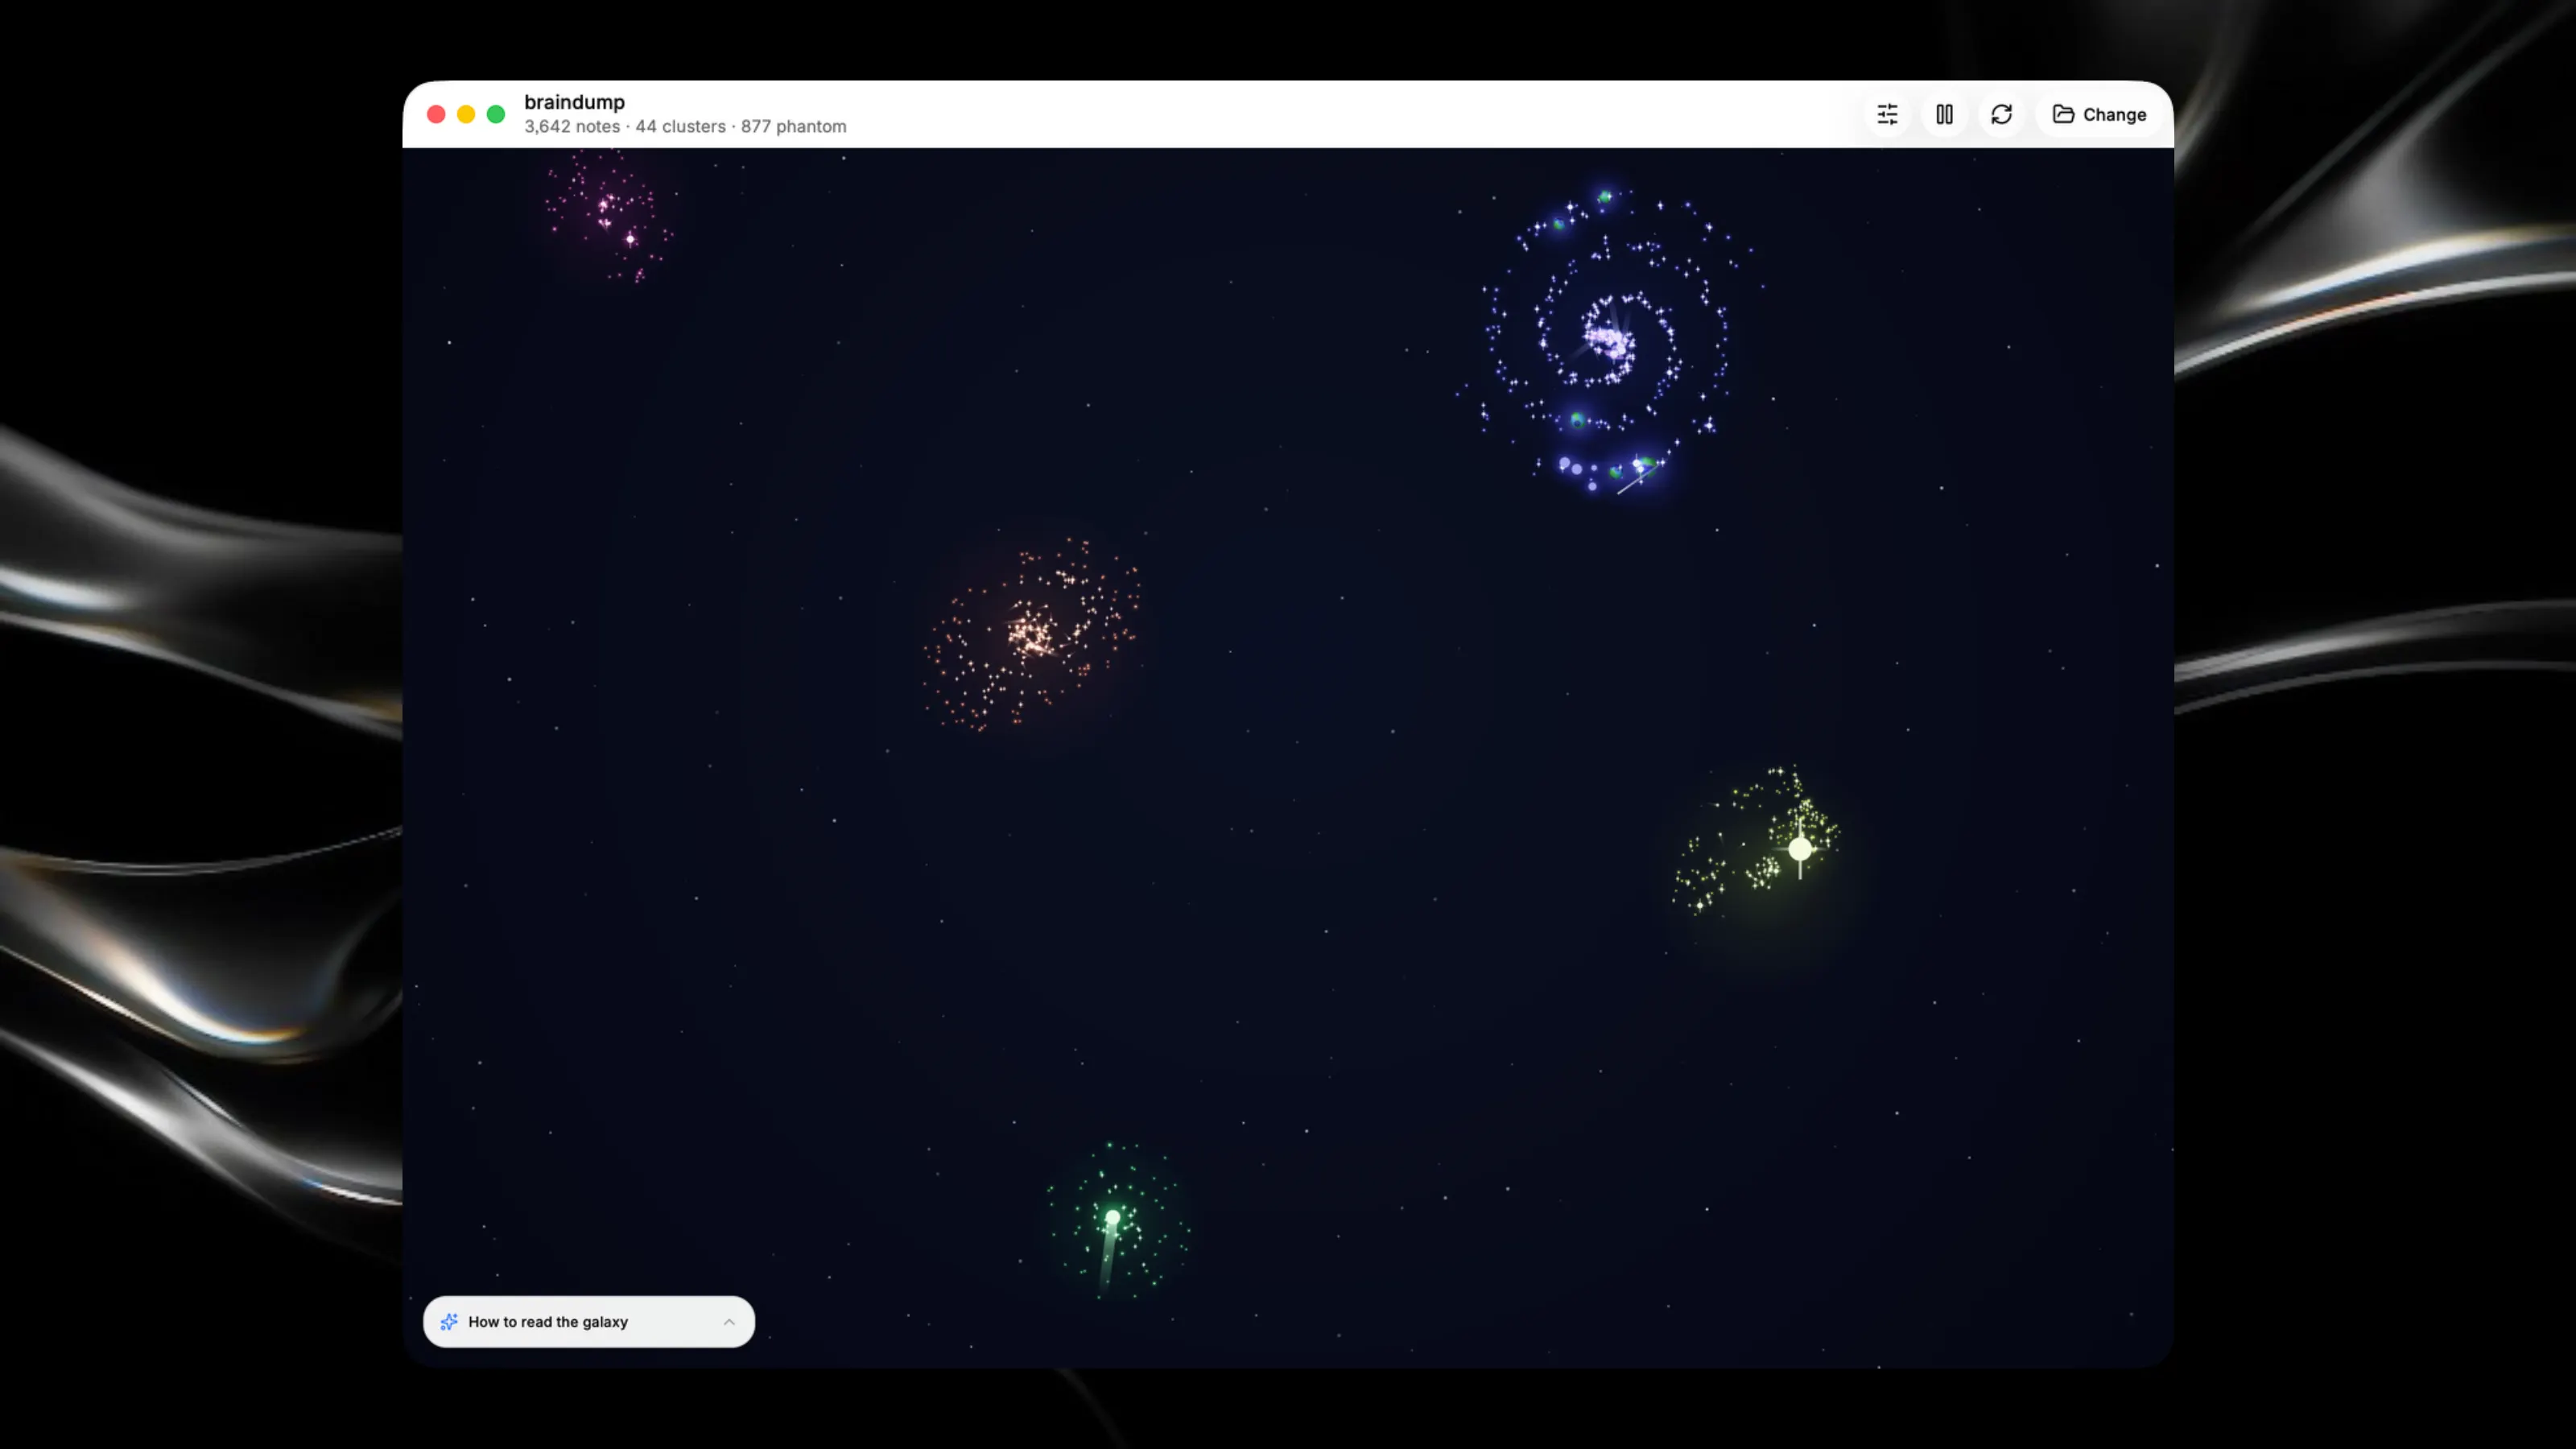The height and width of the screenshot is (1449, 2576).
Task: Minimize the braindump window
Action: pyautogui.click(x=466, y=114)
